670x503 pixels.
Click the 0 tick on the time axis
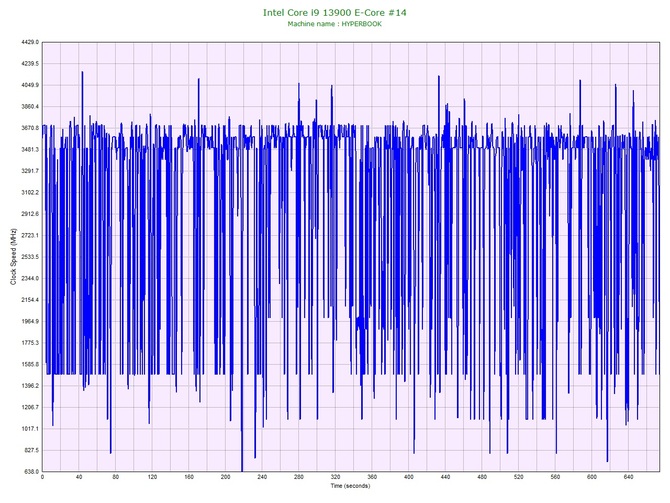[42, 477]
